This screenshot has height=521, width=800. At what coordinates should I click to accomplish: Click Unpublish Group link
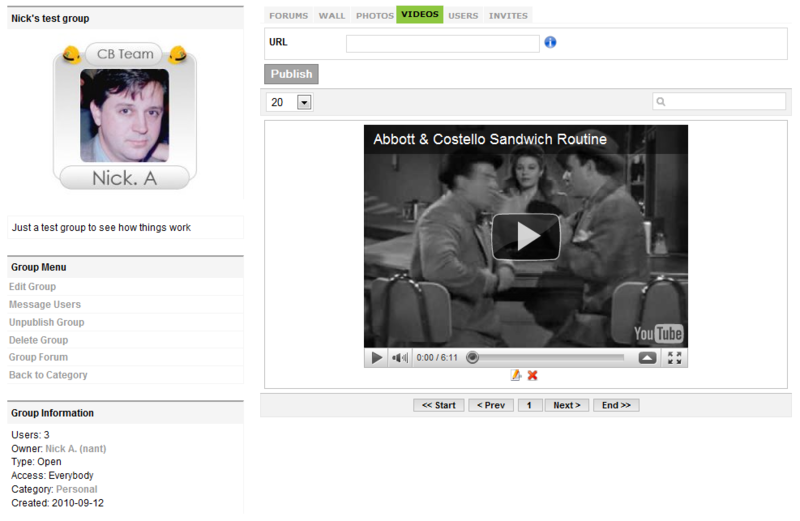click(46, 322)
